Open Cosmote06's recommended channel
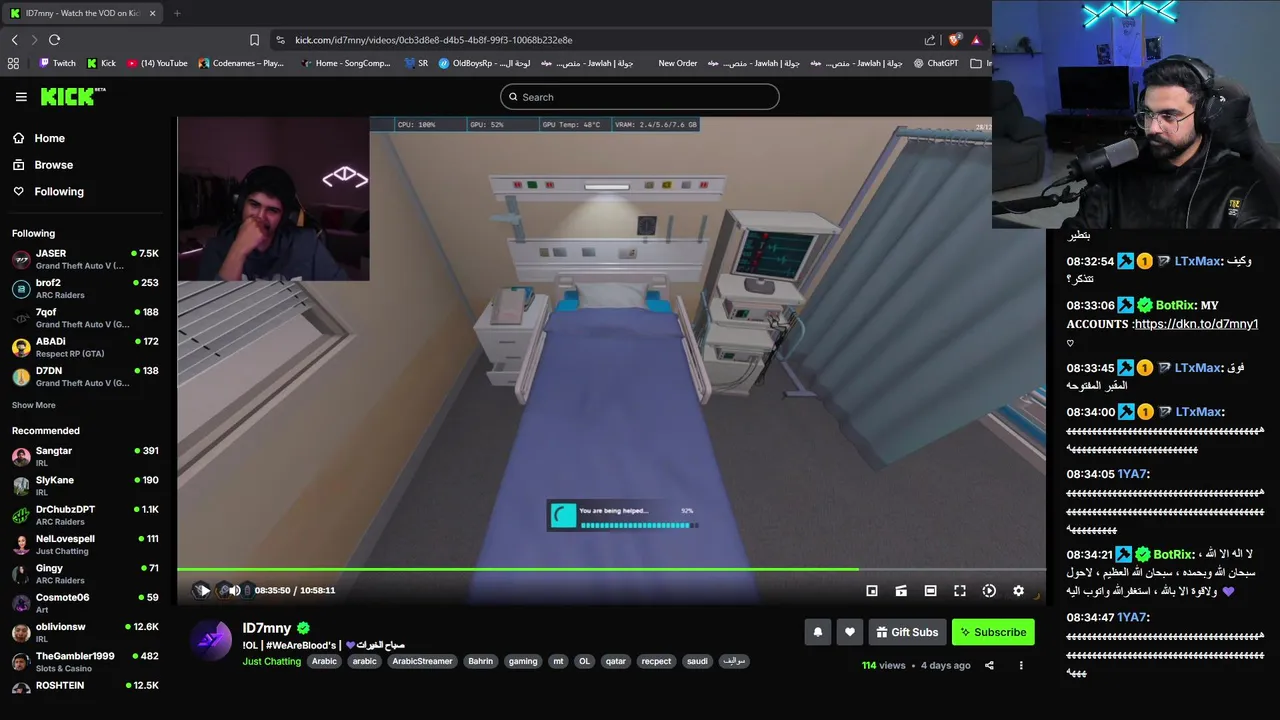The image size is (1280, 720). coord(85,603)
